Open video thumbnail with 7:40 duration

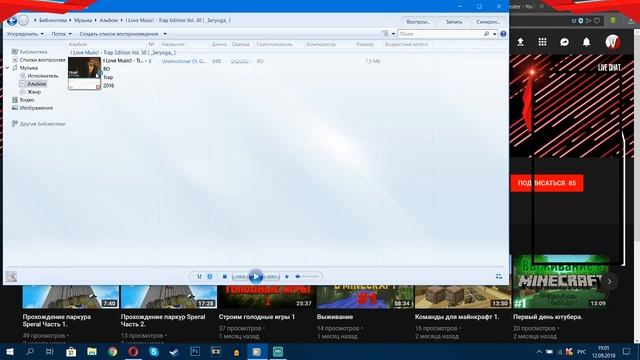pyautogui.click(x=71, y=297)
